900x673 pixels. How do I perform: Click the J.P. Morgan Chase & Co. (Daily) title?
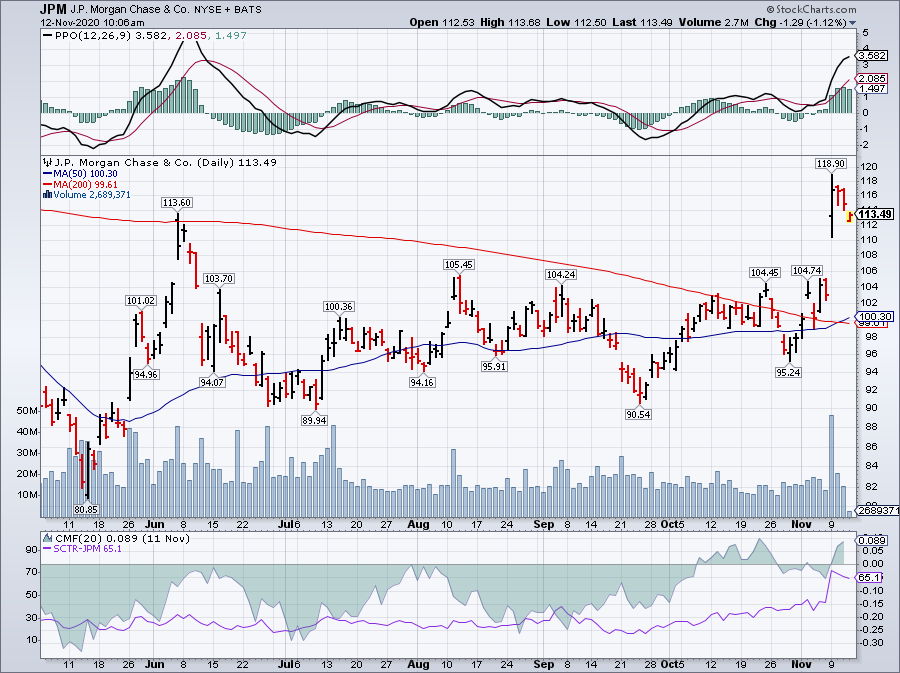coord(145,162)
